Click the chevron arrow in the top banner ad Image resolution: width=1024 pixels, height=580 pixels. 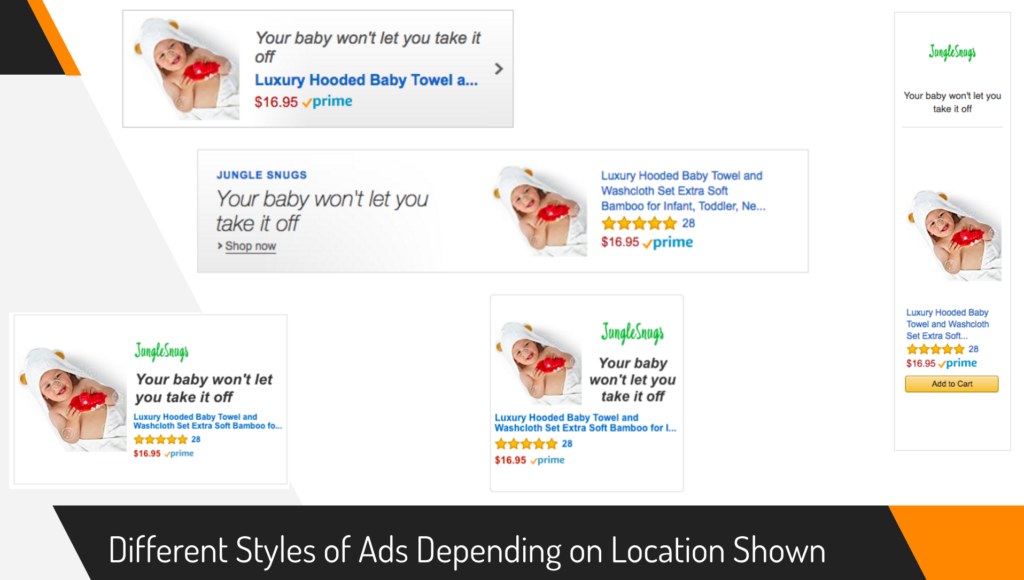498,69
